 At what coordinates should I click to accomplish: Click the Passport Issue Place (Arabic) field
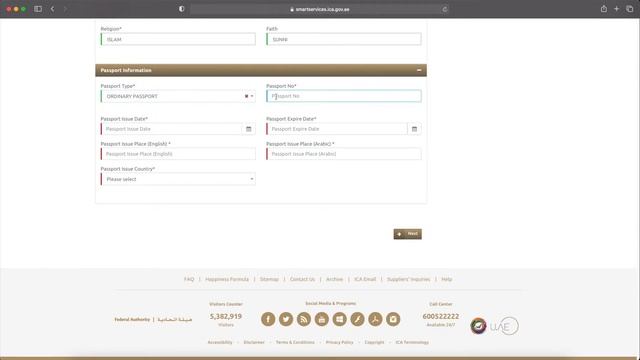(x=344, y=154)
